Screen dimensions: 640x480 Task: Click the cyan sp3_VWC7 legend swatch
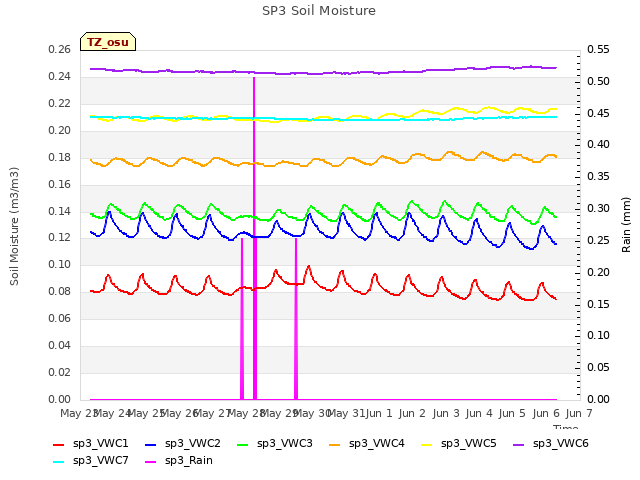[59, 462]
